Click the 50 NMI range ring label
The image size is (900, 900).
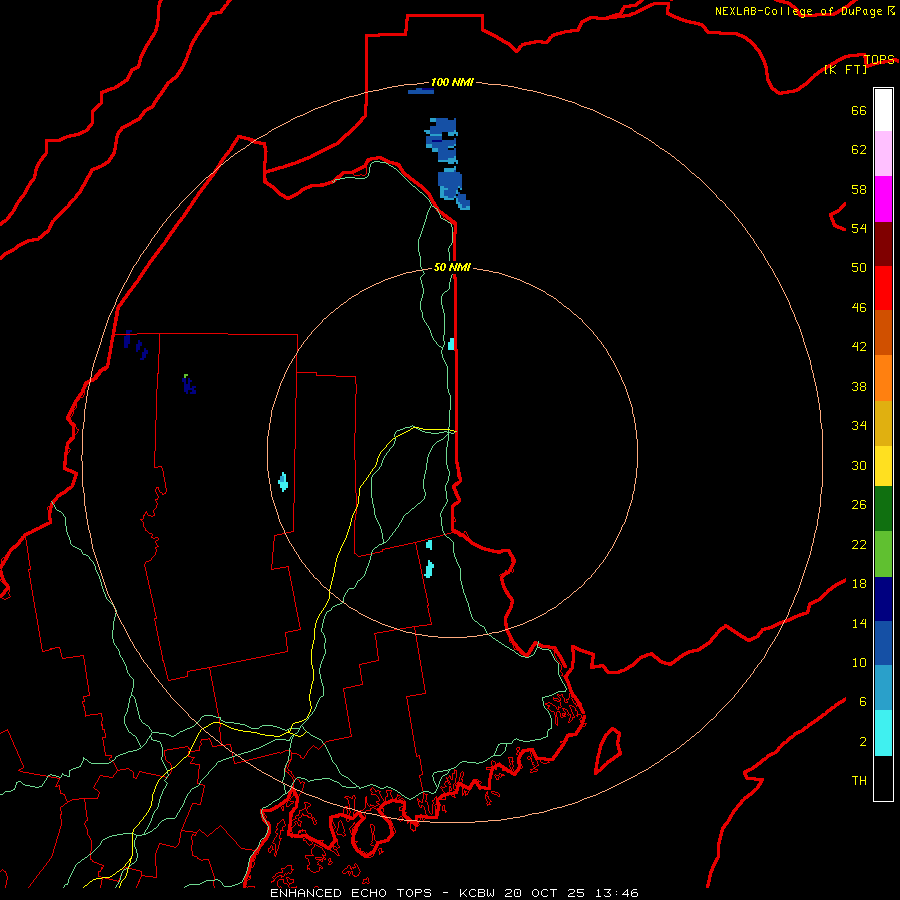(x=452, y=267)
